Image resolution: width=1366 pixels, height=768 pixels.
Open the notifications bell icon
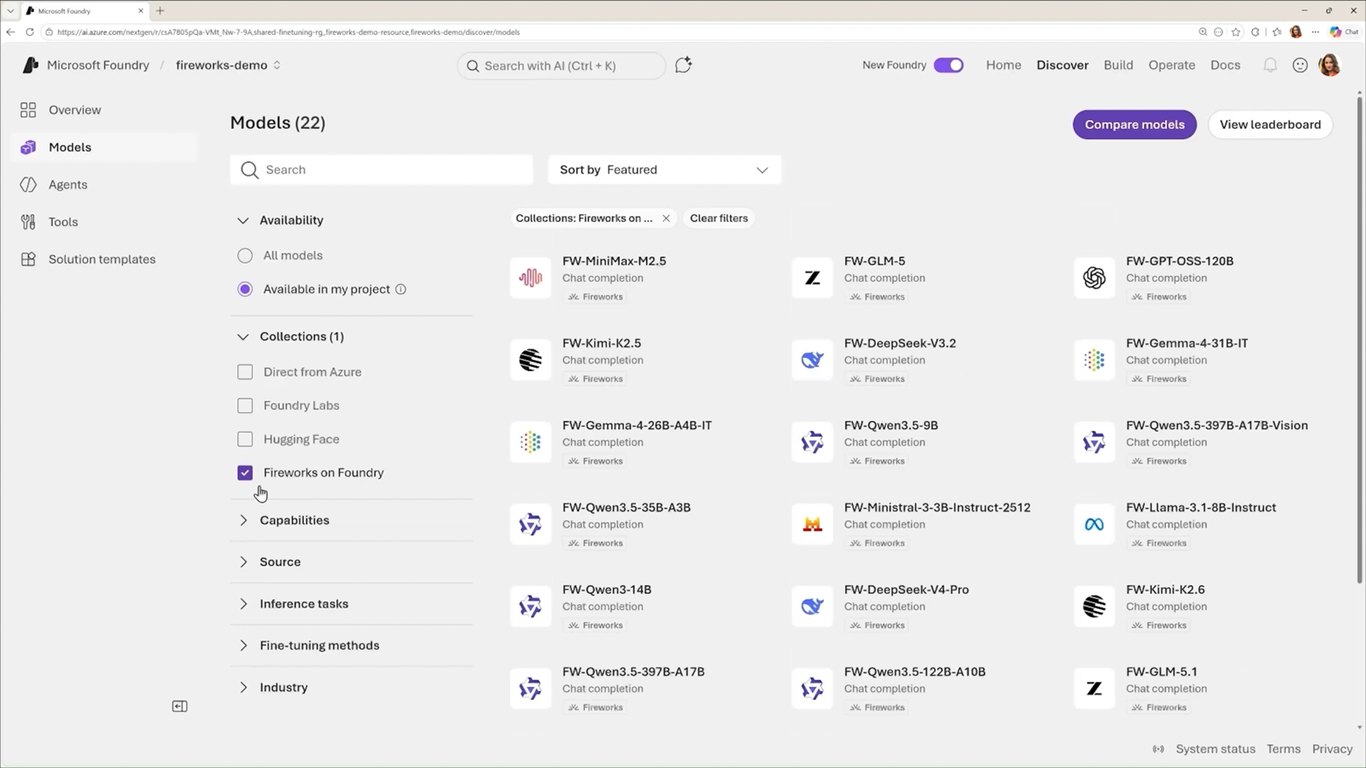pos(1270,65)
